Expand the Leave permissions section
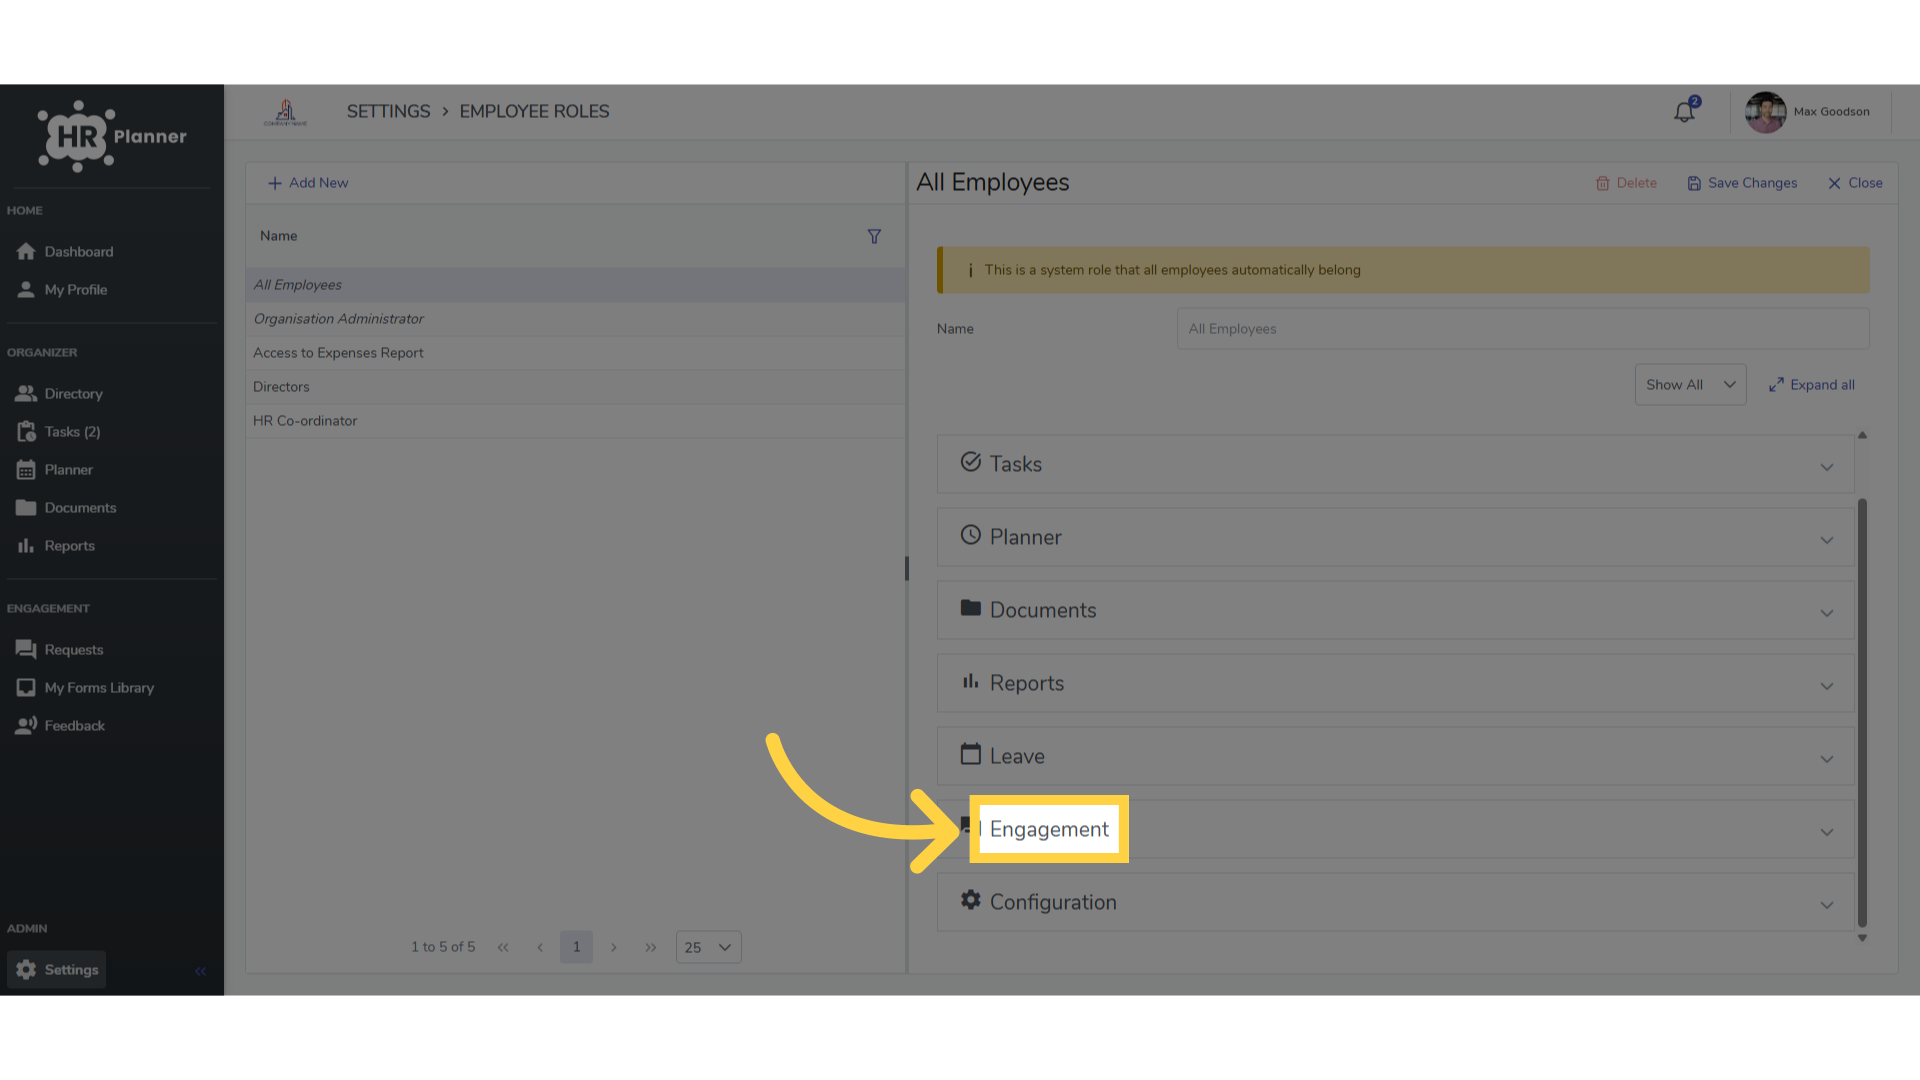 point(1395,756)
